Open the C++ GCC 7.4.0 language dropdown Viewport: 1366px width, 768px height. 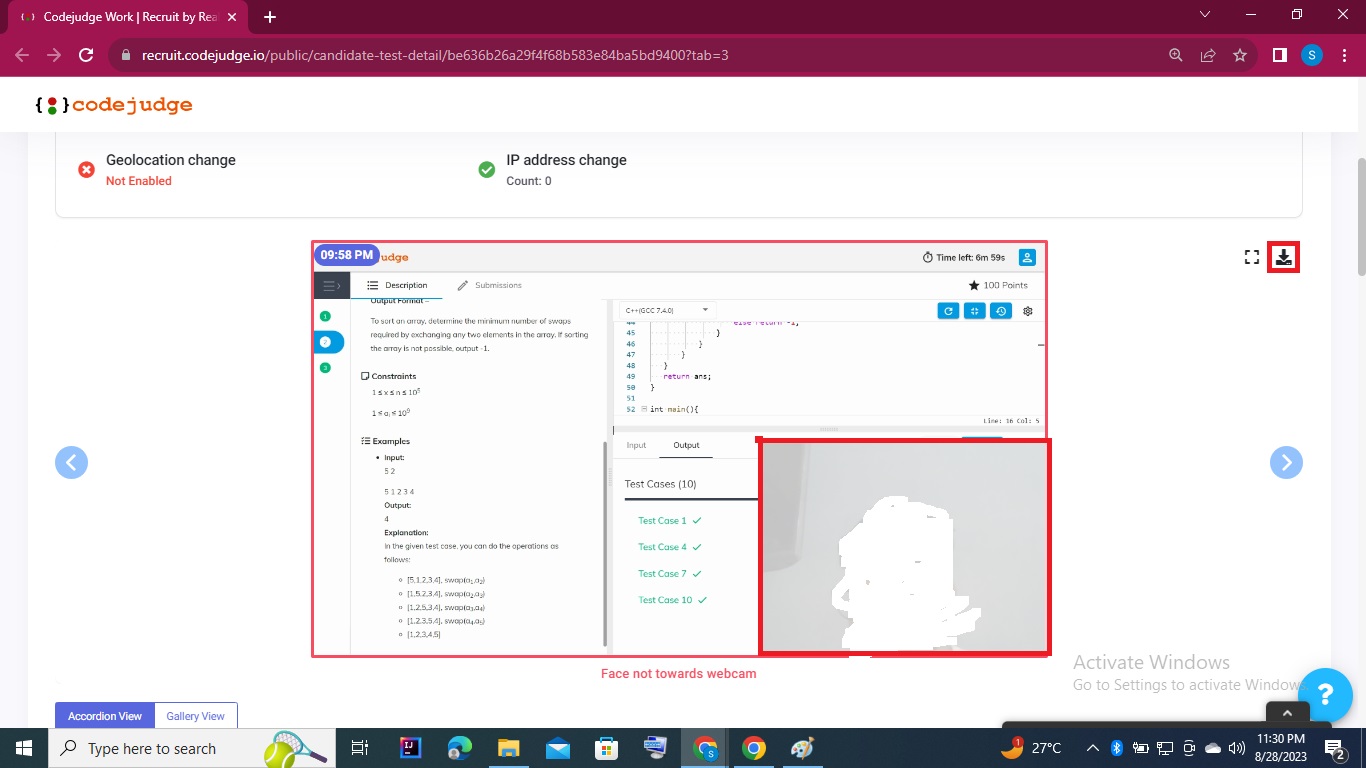(665, 310)
